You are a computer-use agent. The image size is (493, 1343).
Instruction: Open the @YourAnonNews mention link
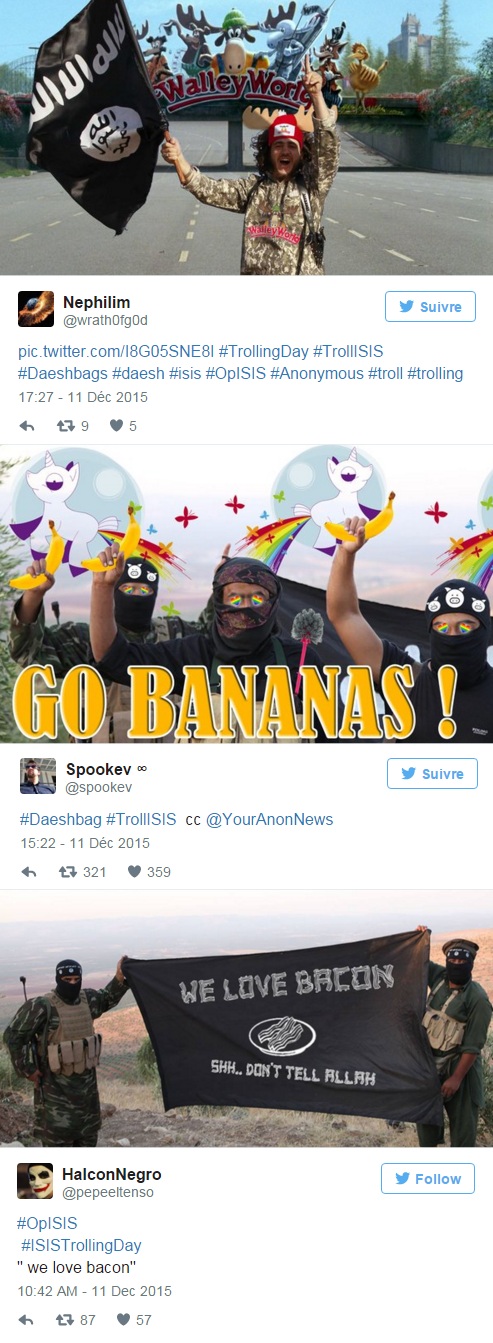(x=269, y=820)
